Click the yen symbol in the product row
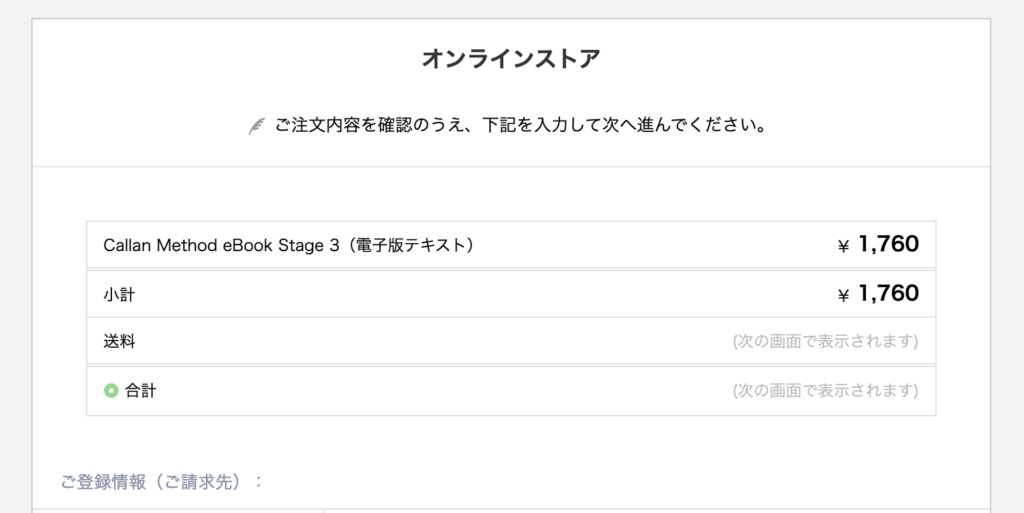Viewport: 1024px width, 513px height. tap(844, 246)
